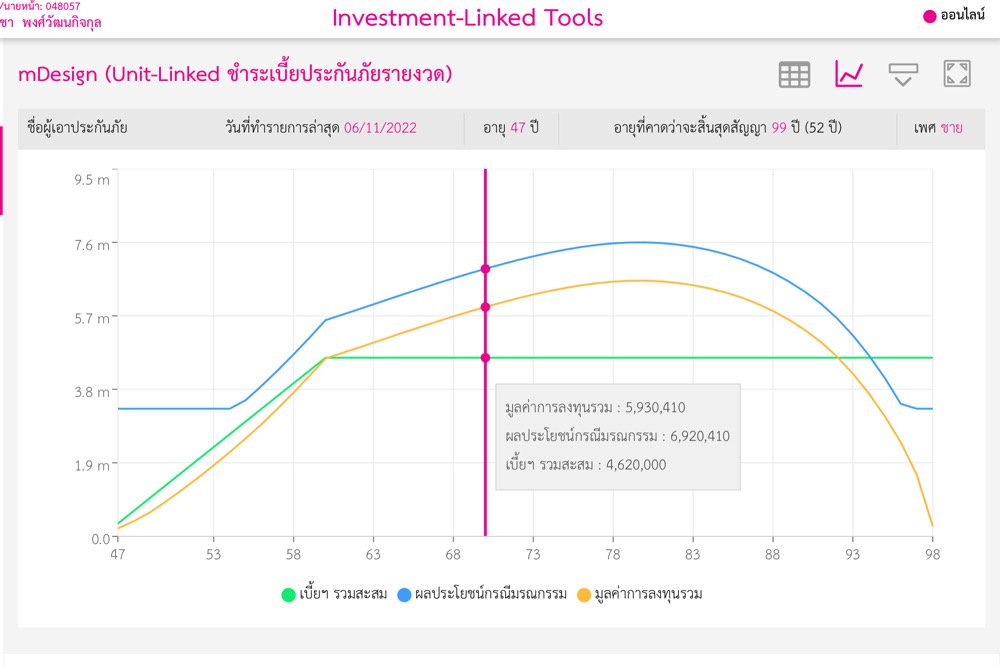This screenshot has height=667, width=1000.
Task: Open the age 47 ปี field
Action: coord(511,128)
